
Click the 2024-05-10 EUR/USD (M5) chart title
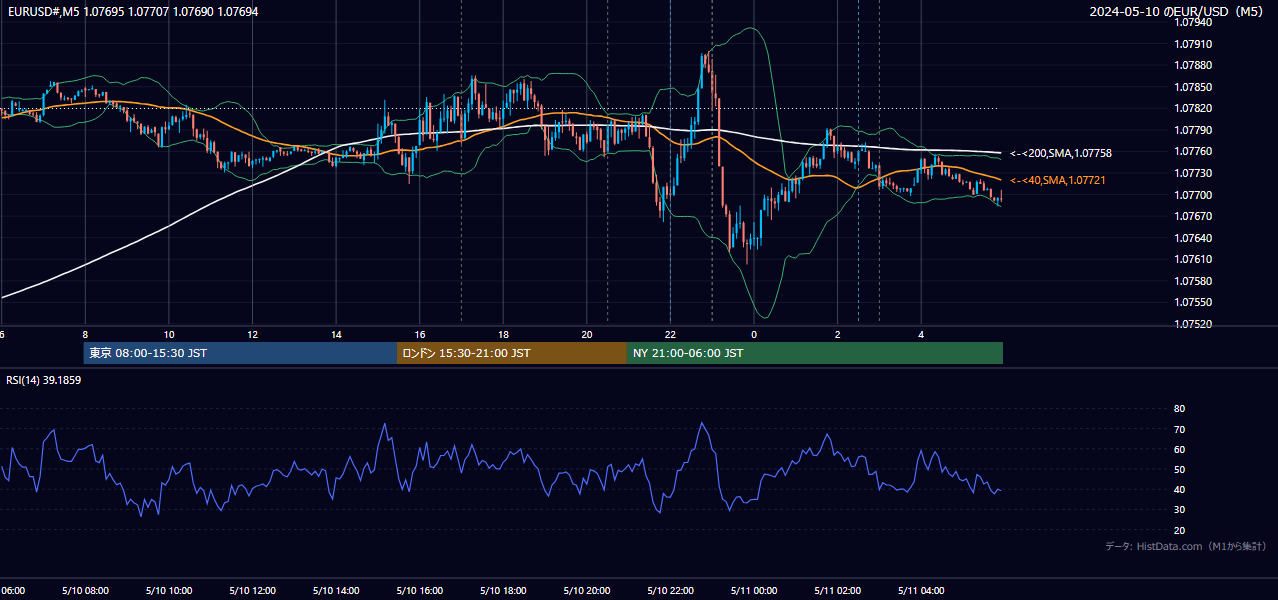(x=1178, y=11)
